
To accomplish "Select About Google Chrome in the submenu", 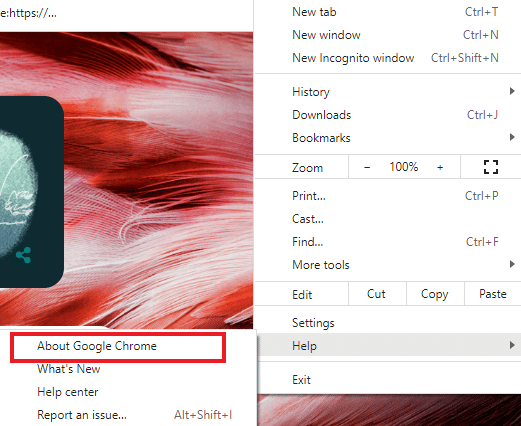I will pyautogui.click(x=118, y=346).
